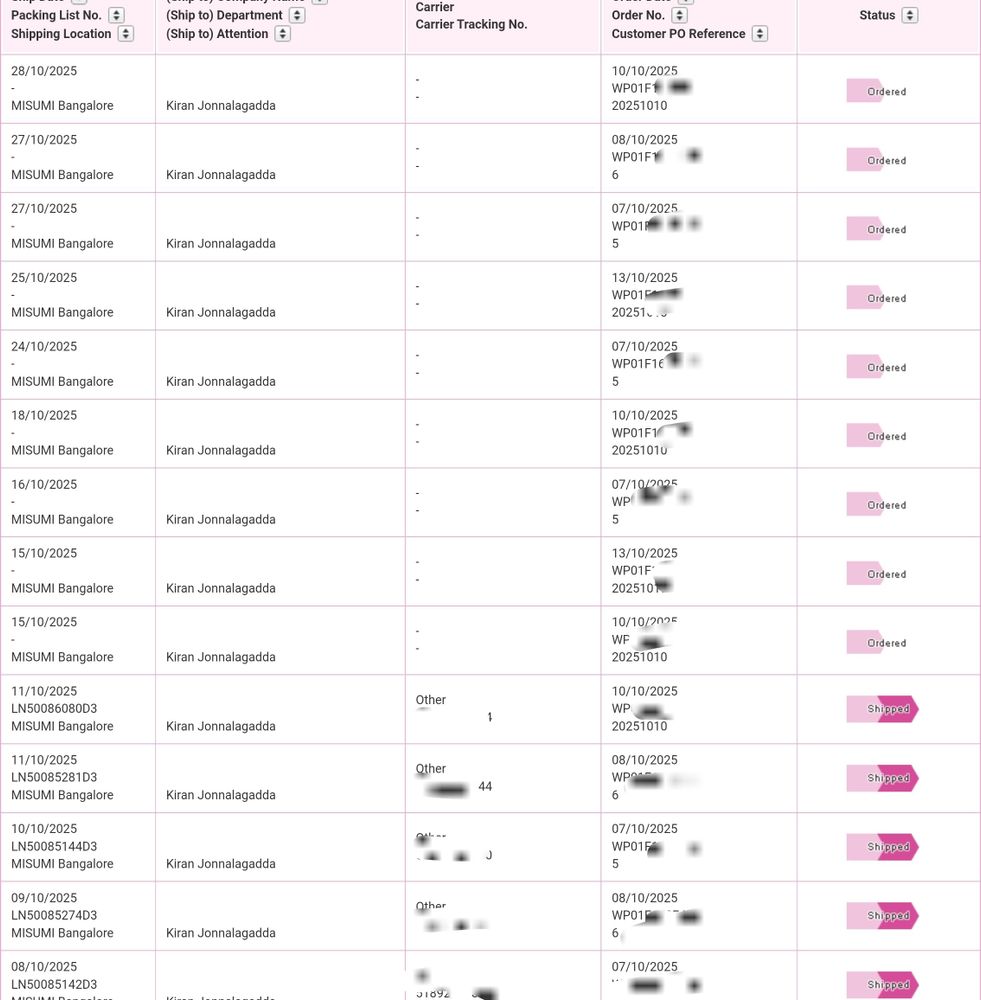Select the sort control for Customer PO Reference
981x1000 pixels.
click(x=759, y=33)
